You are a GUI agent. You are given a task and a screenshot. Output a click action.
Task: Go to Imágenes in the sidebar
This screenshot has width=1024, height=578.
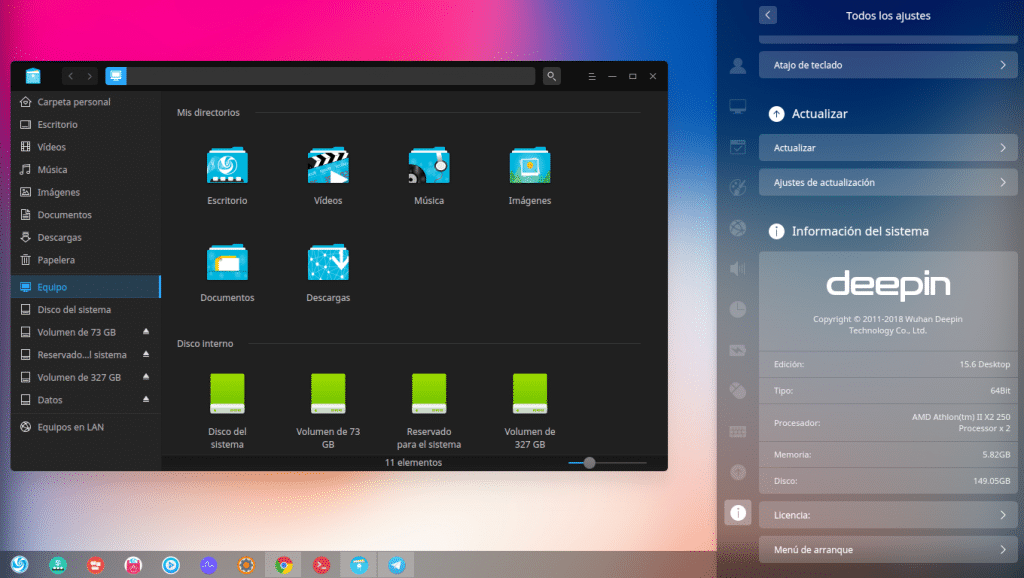pyautogui.click(x=86, y=192)
